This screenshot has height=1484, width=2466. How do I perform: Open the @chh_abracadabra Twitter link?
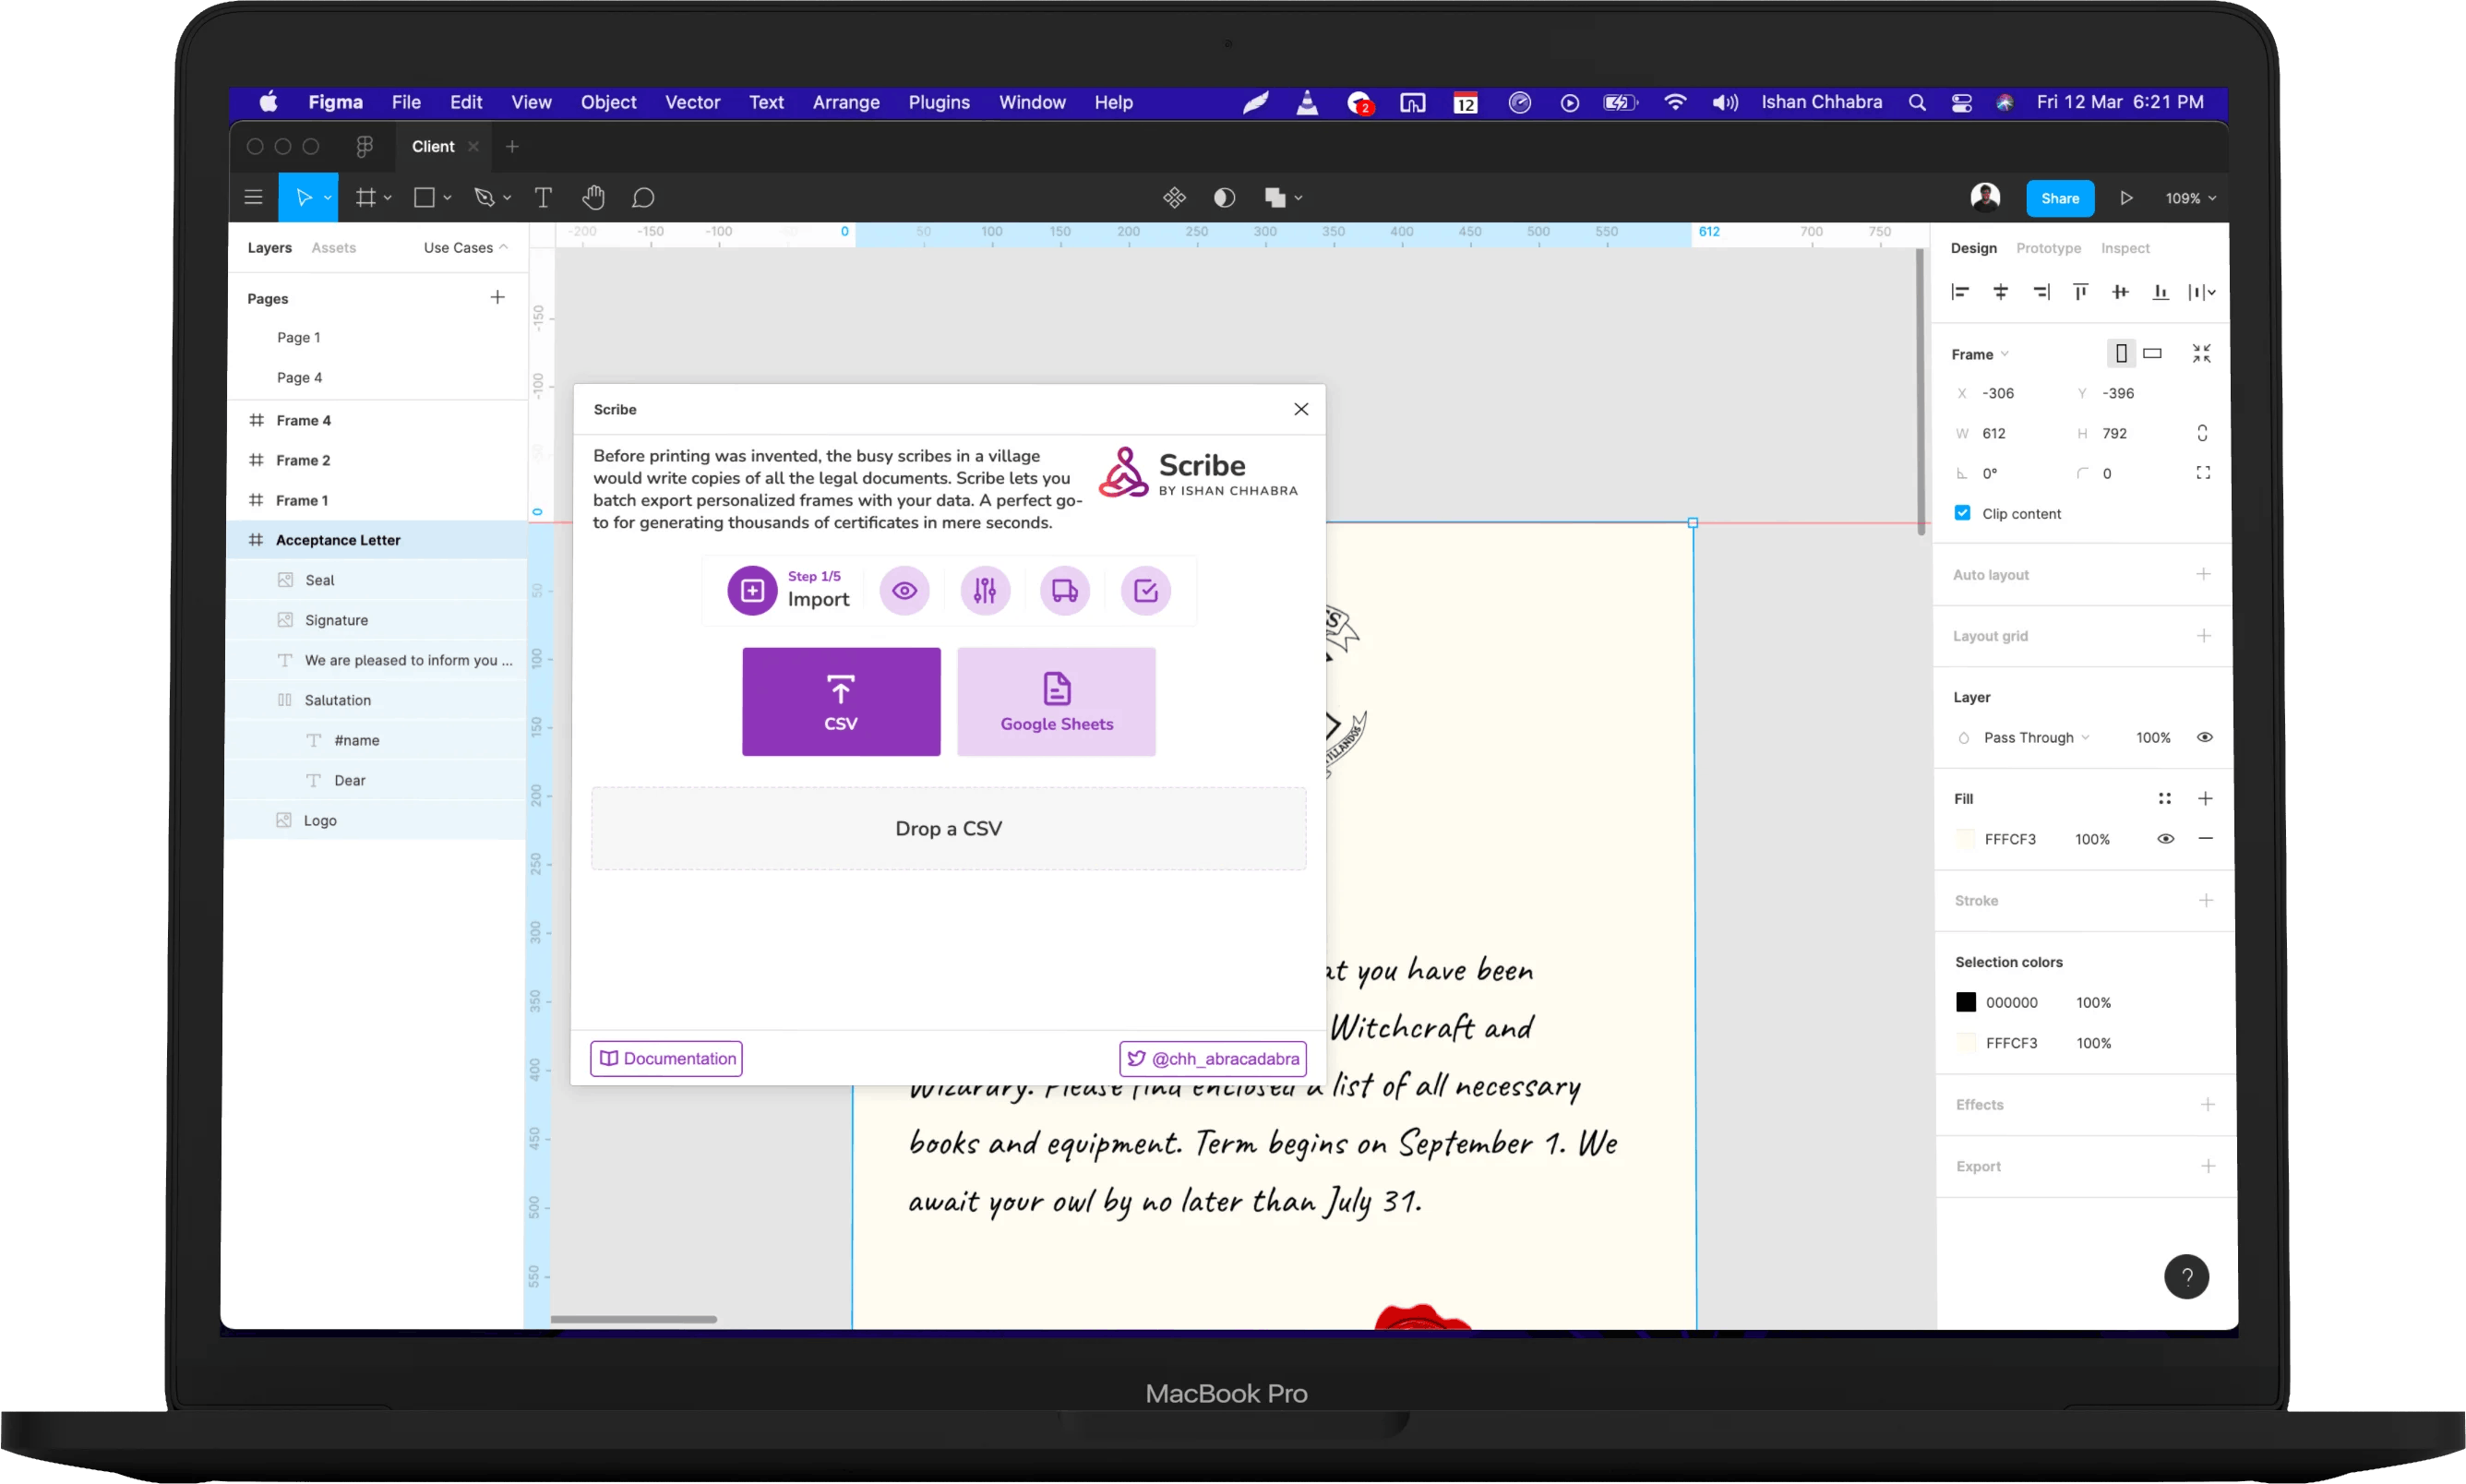tap(1213, 1059)
